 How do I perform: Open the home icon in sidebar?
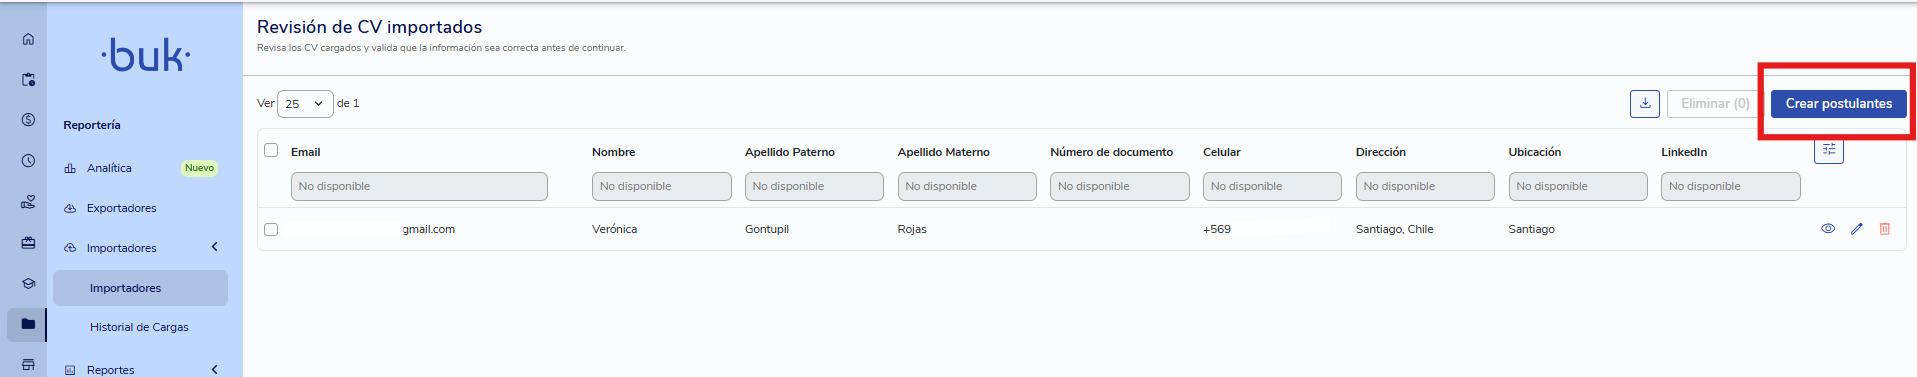pyautogui.click(x=28, y=39)
